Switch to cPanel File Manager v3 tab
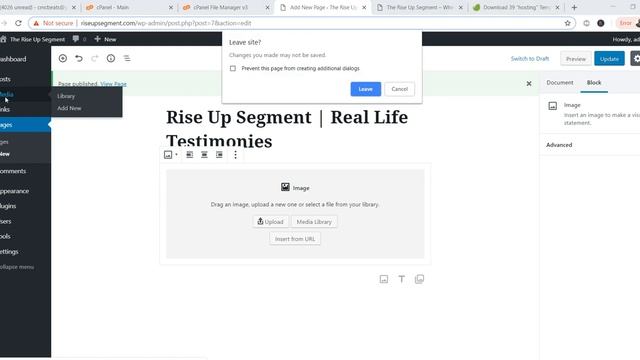The image size is (640, 360). [x=225, y=7]
